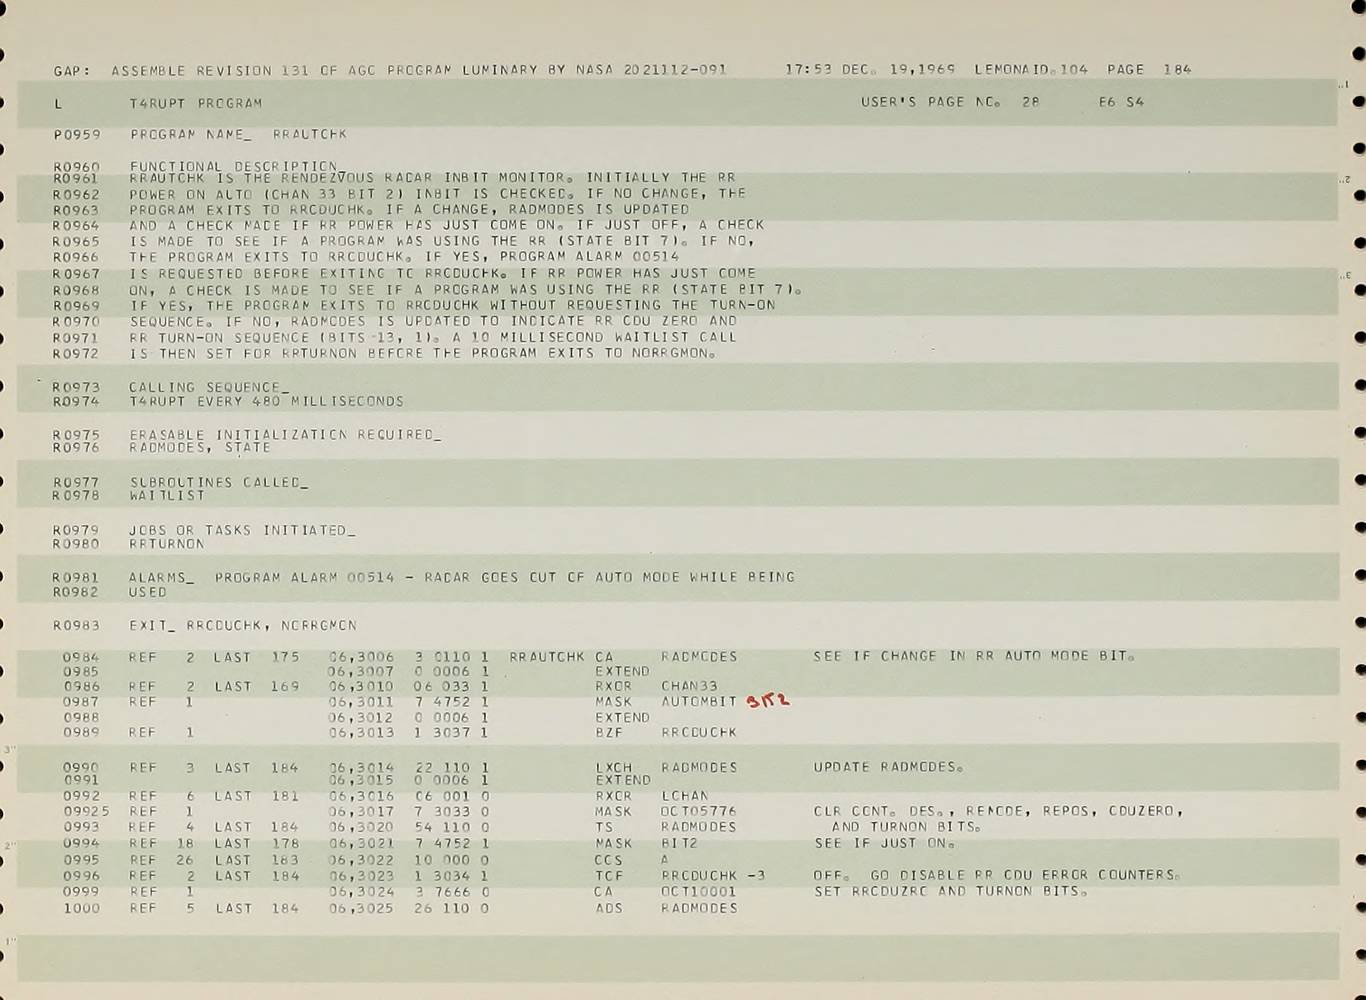
Task: Click operand 'LCHAN' on line 0992
Action: pyautogui.click(x=684, y=796)
